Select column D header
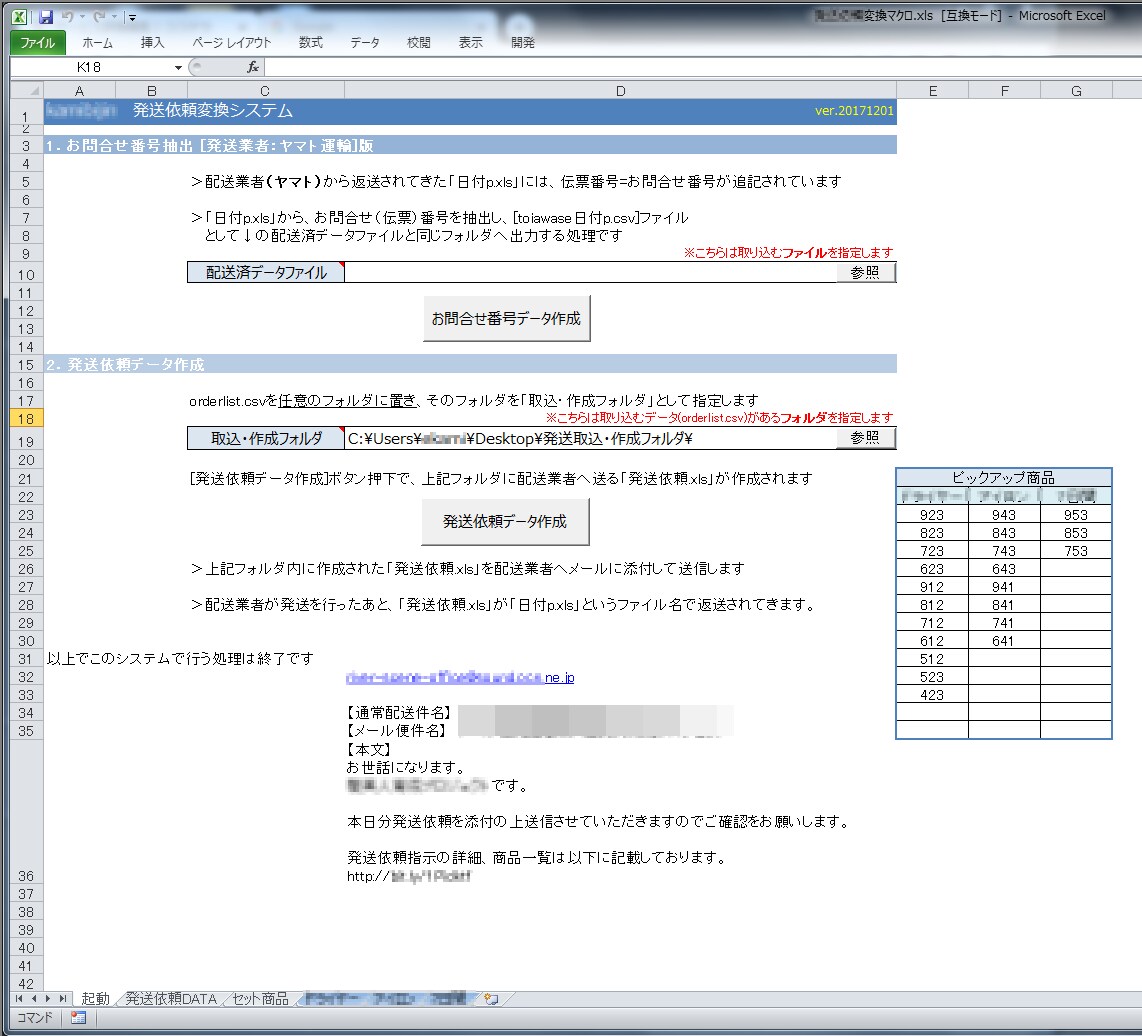This screenshot has height=1036, width=1142. (621, 90)
